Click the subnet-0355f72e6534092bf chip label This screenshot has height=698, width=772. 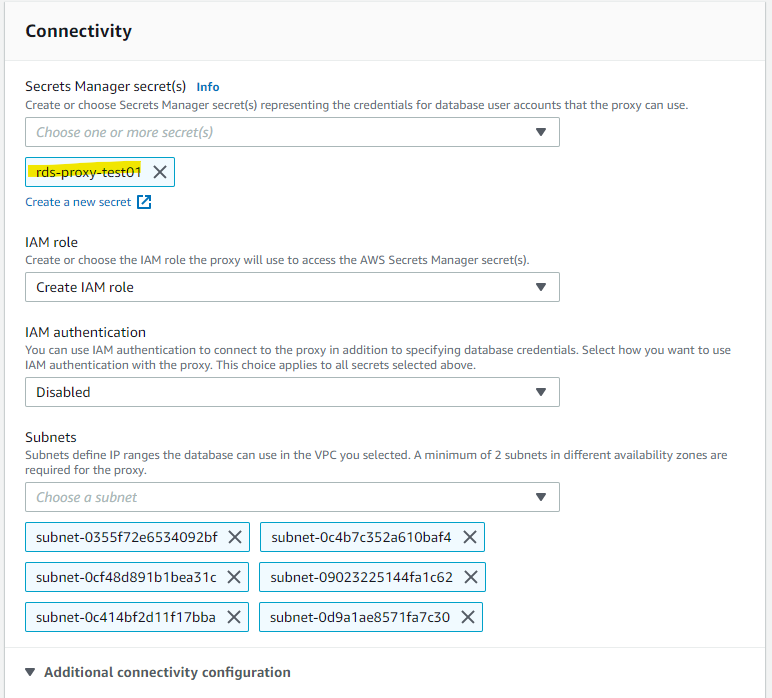pos(127,537)
